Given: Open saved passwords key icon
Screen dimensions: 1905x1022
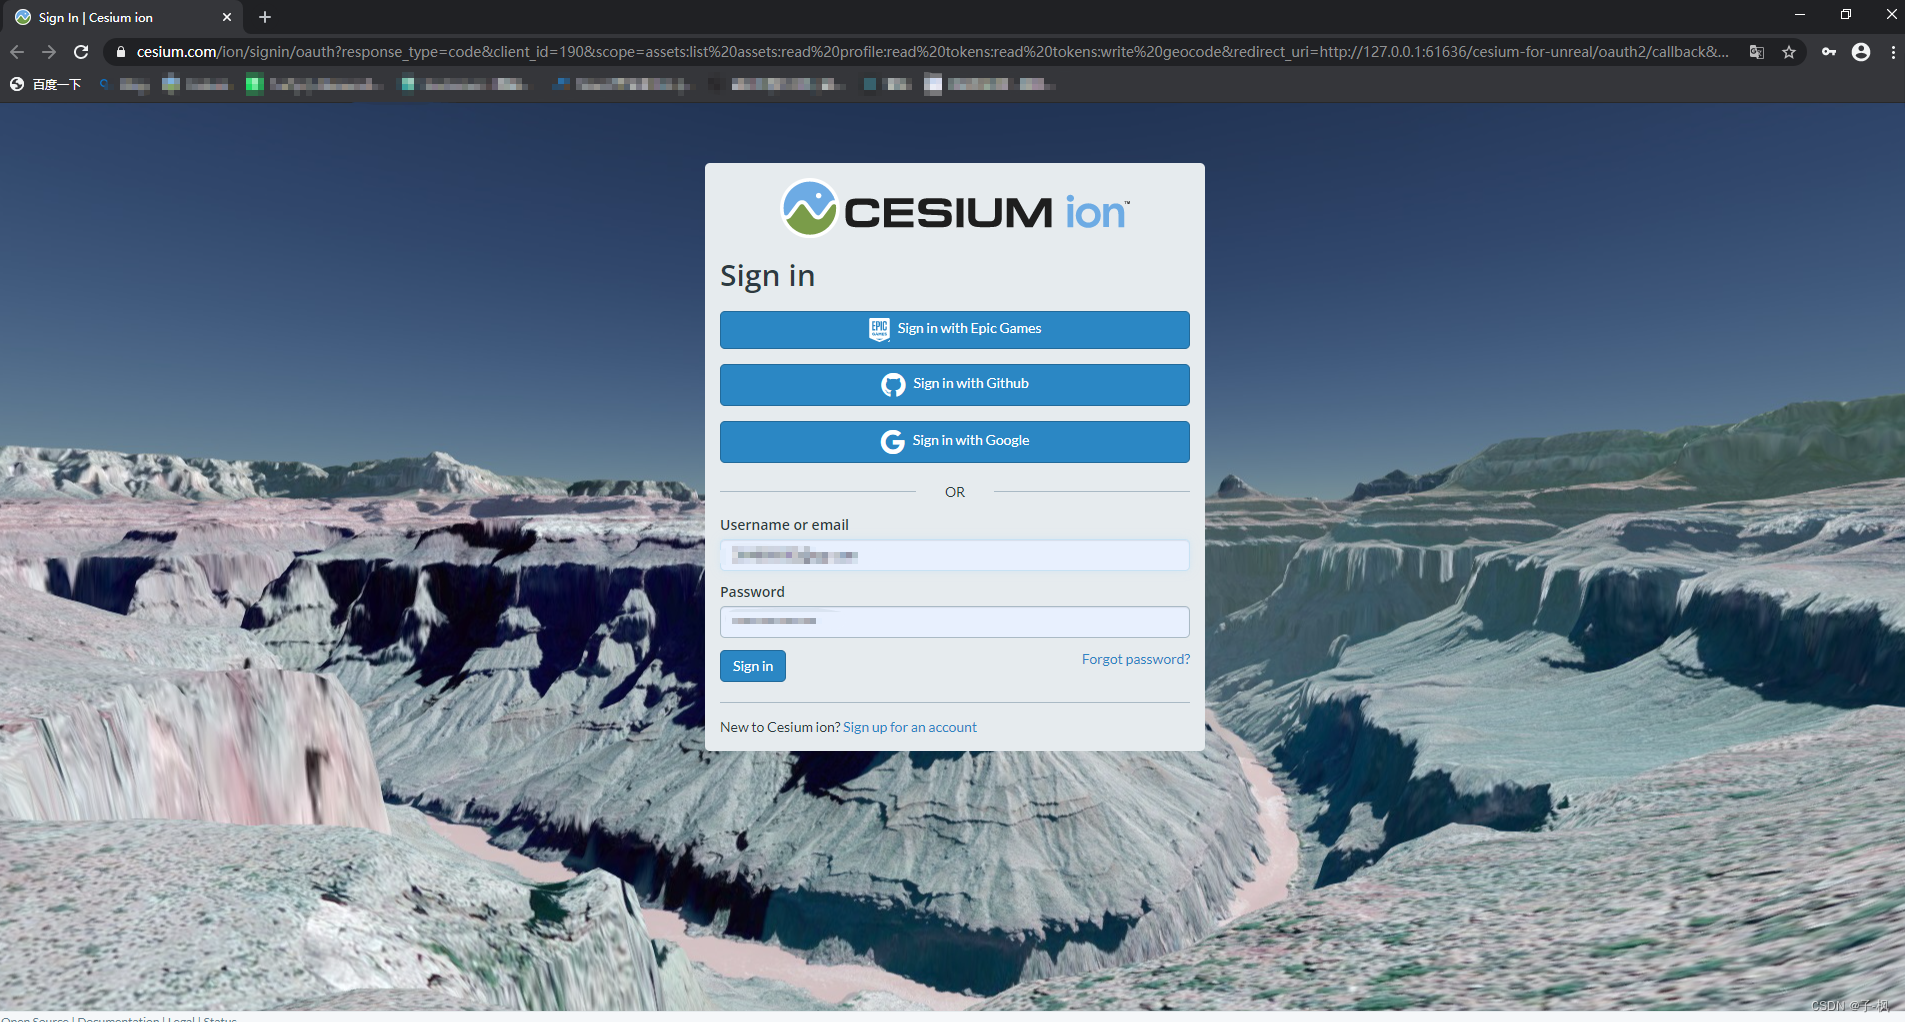Looking at the screenshot, I should (x=1829, y=52).
